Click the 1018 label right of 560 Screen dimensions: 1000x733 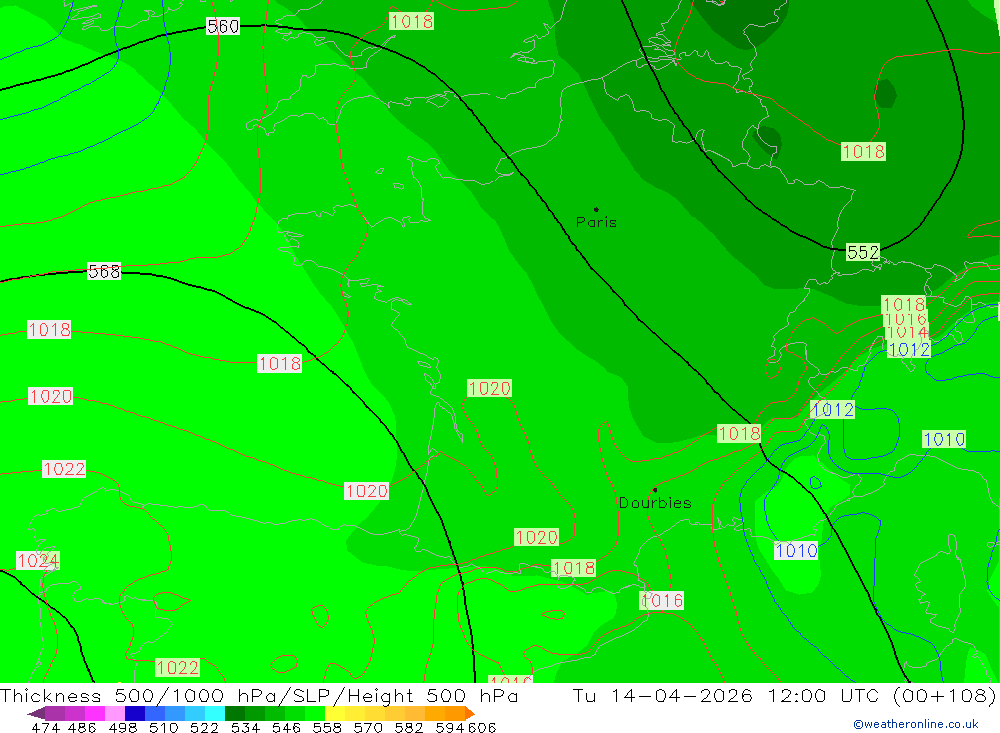(x=411, y=21)
